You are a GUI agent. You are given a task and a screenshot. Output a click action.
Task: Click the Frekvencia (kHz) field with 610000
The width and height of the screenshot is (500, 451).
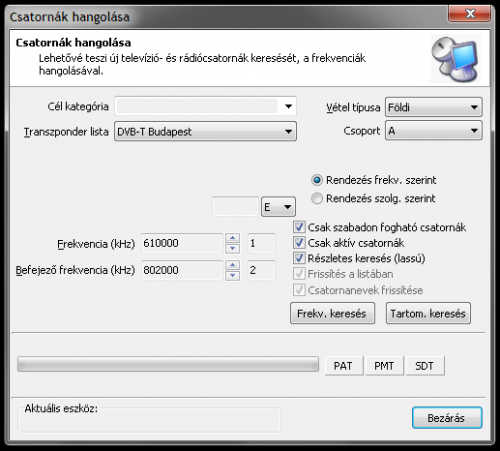182,243
